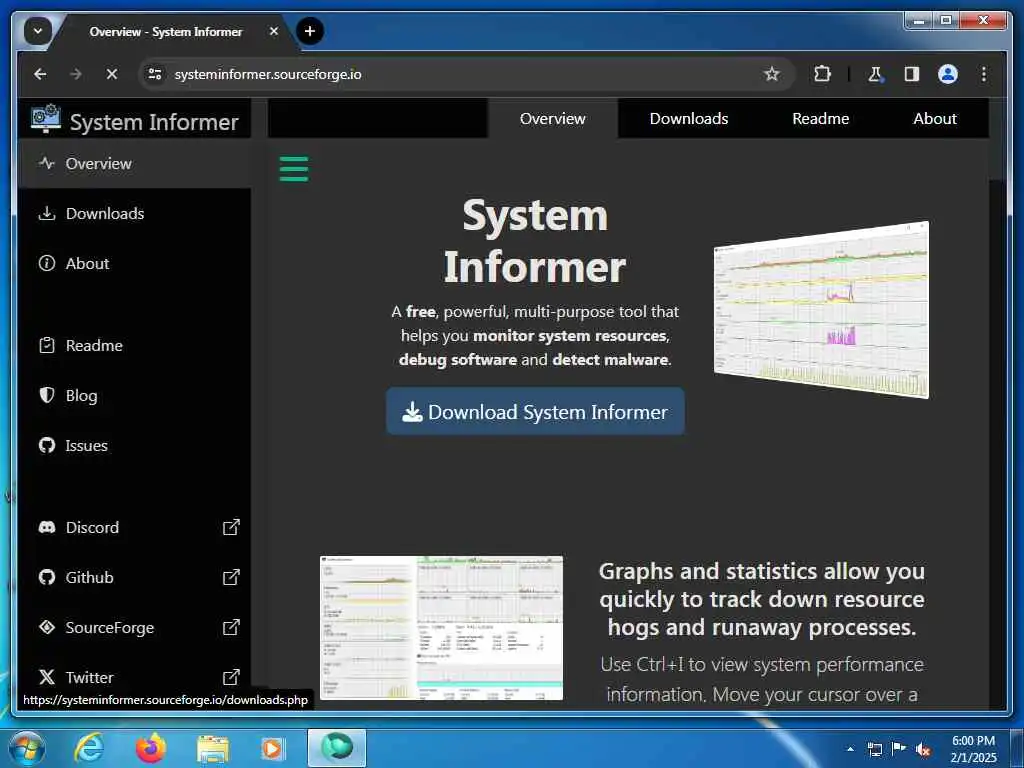Show hidden system tray icons arrow
The width and height of the screenshot is (1024, 768).
(850, 749)
